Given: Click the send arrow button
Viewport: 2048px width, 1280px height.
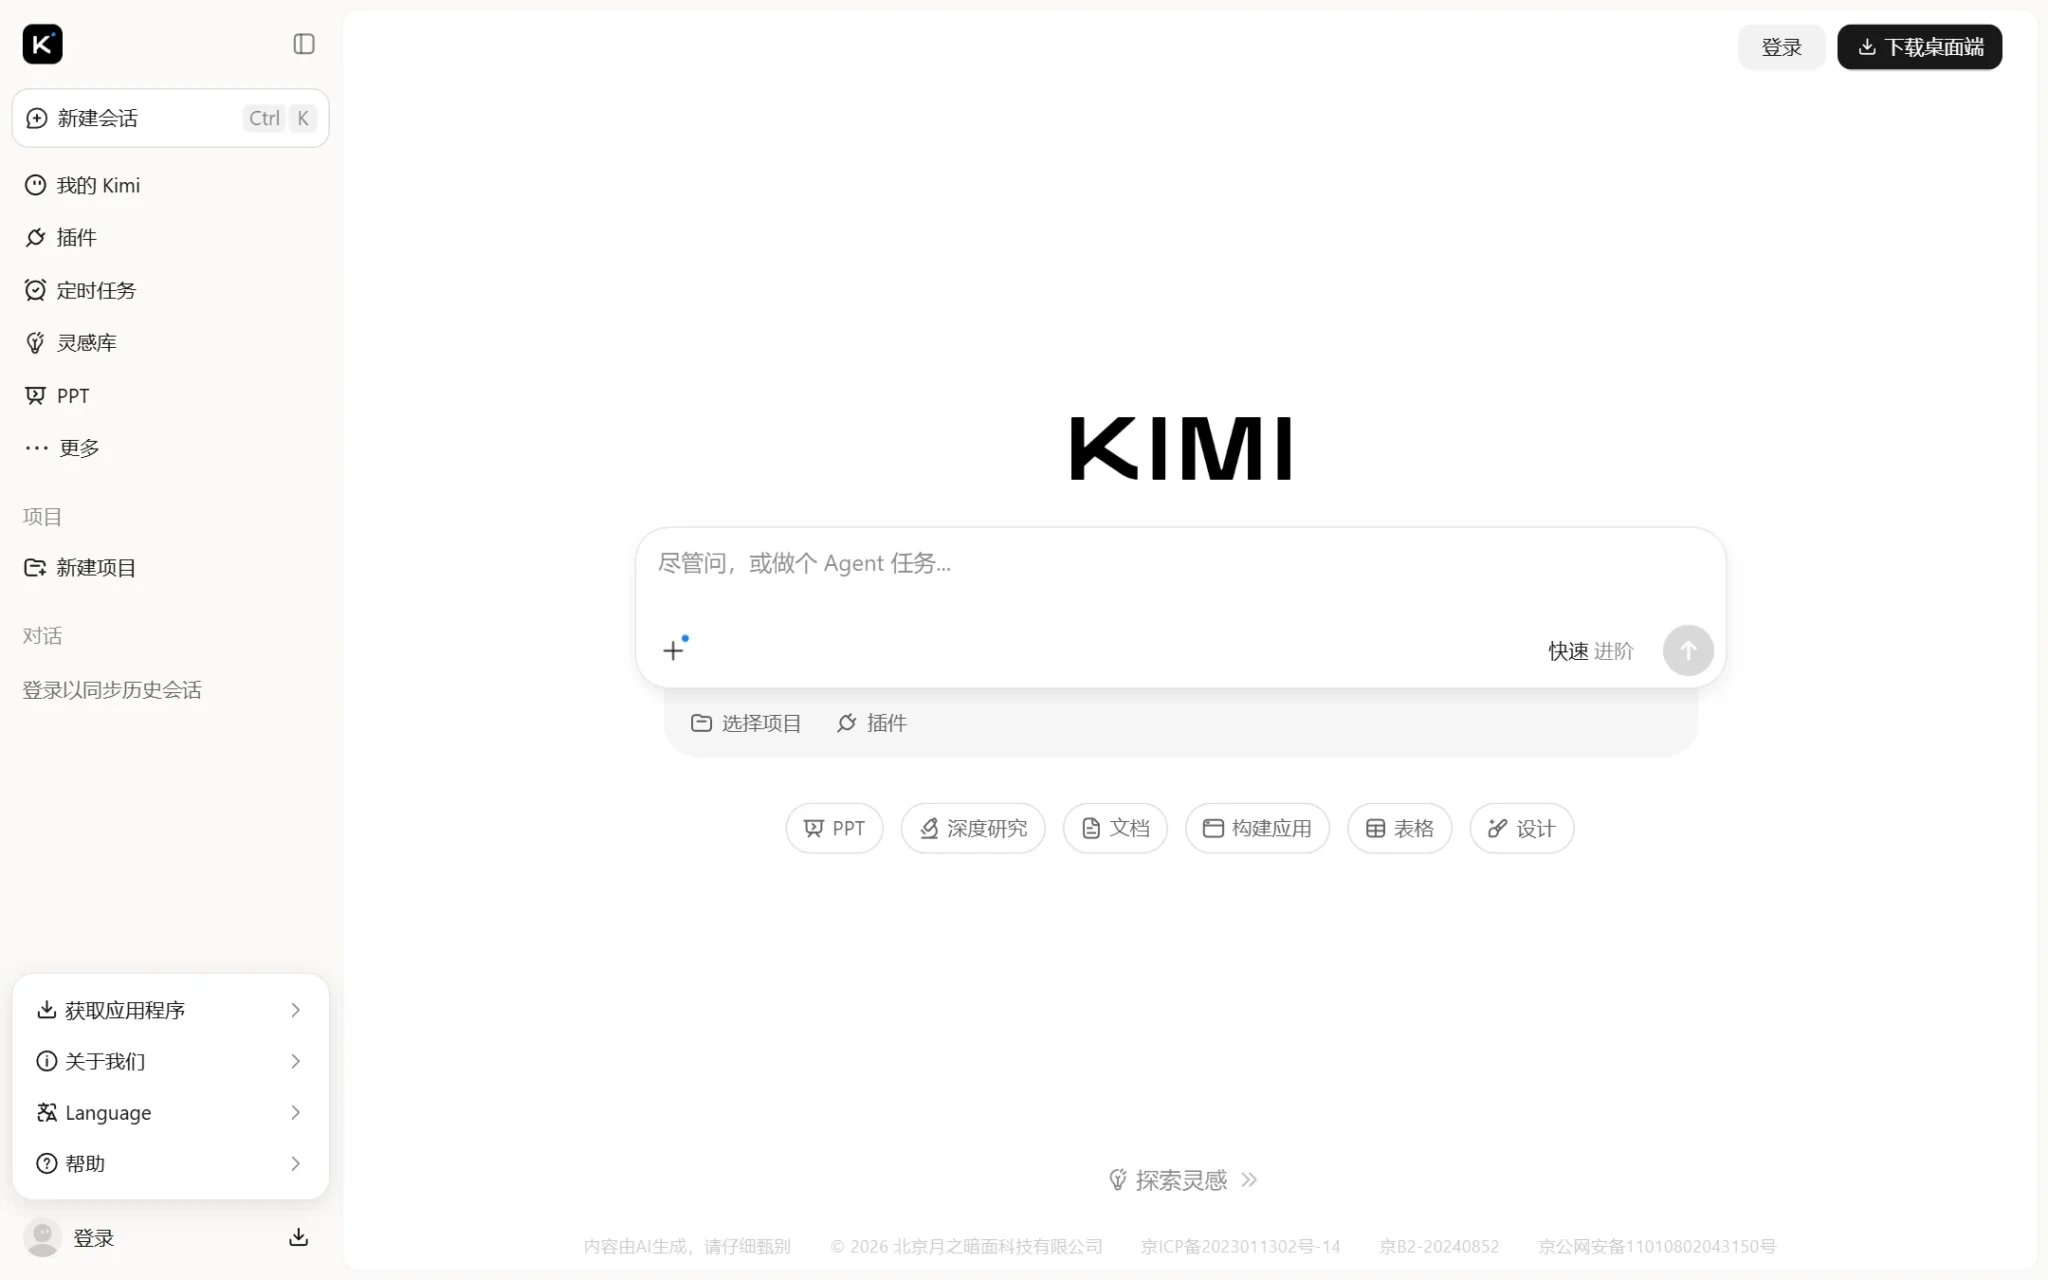Looking at the screenshot, I should 1688,651.
